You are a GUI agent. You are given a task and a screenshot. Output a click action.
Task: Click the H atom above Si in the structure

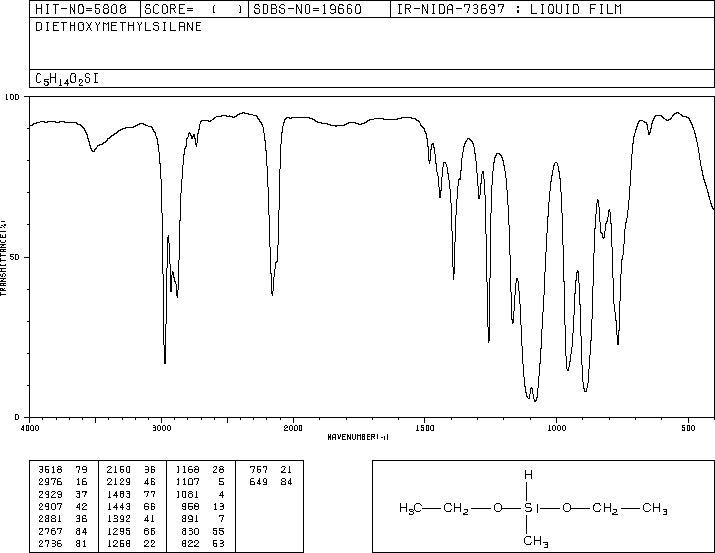(x=528, y=475)
